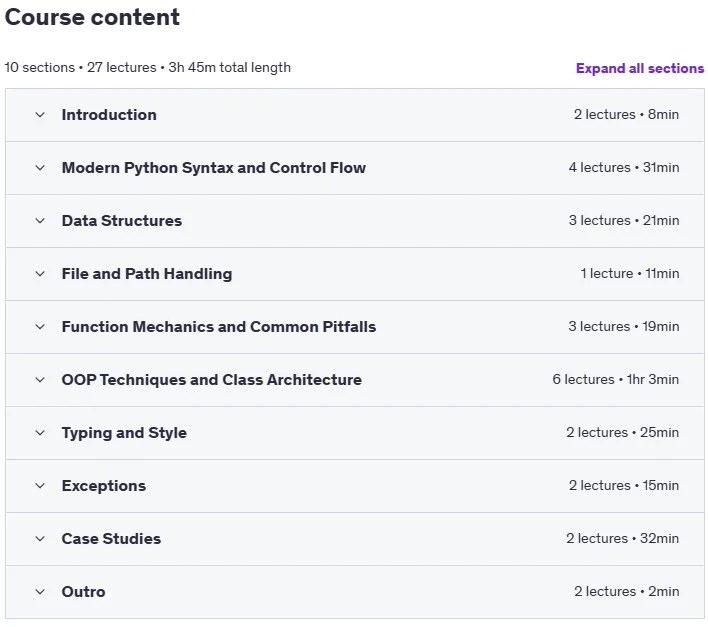Viewport: 708px width, 627px height.
Task: Click the Outro section title
Action: tap(83, 592)
